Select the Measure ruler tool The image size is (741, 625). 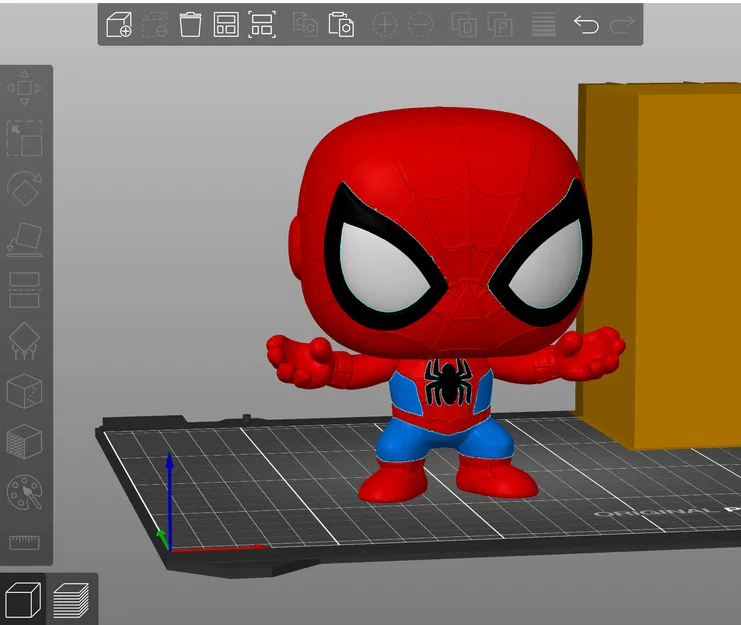tap(24, 542)
